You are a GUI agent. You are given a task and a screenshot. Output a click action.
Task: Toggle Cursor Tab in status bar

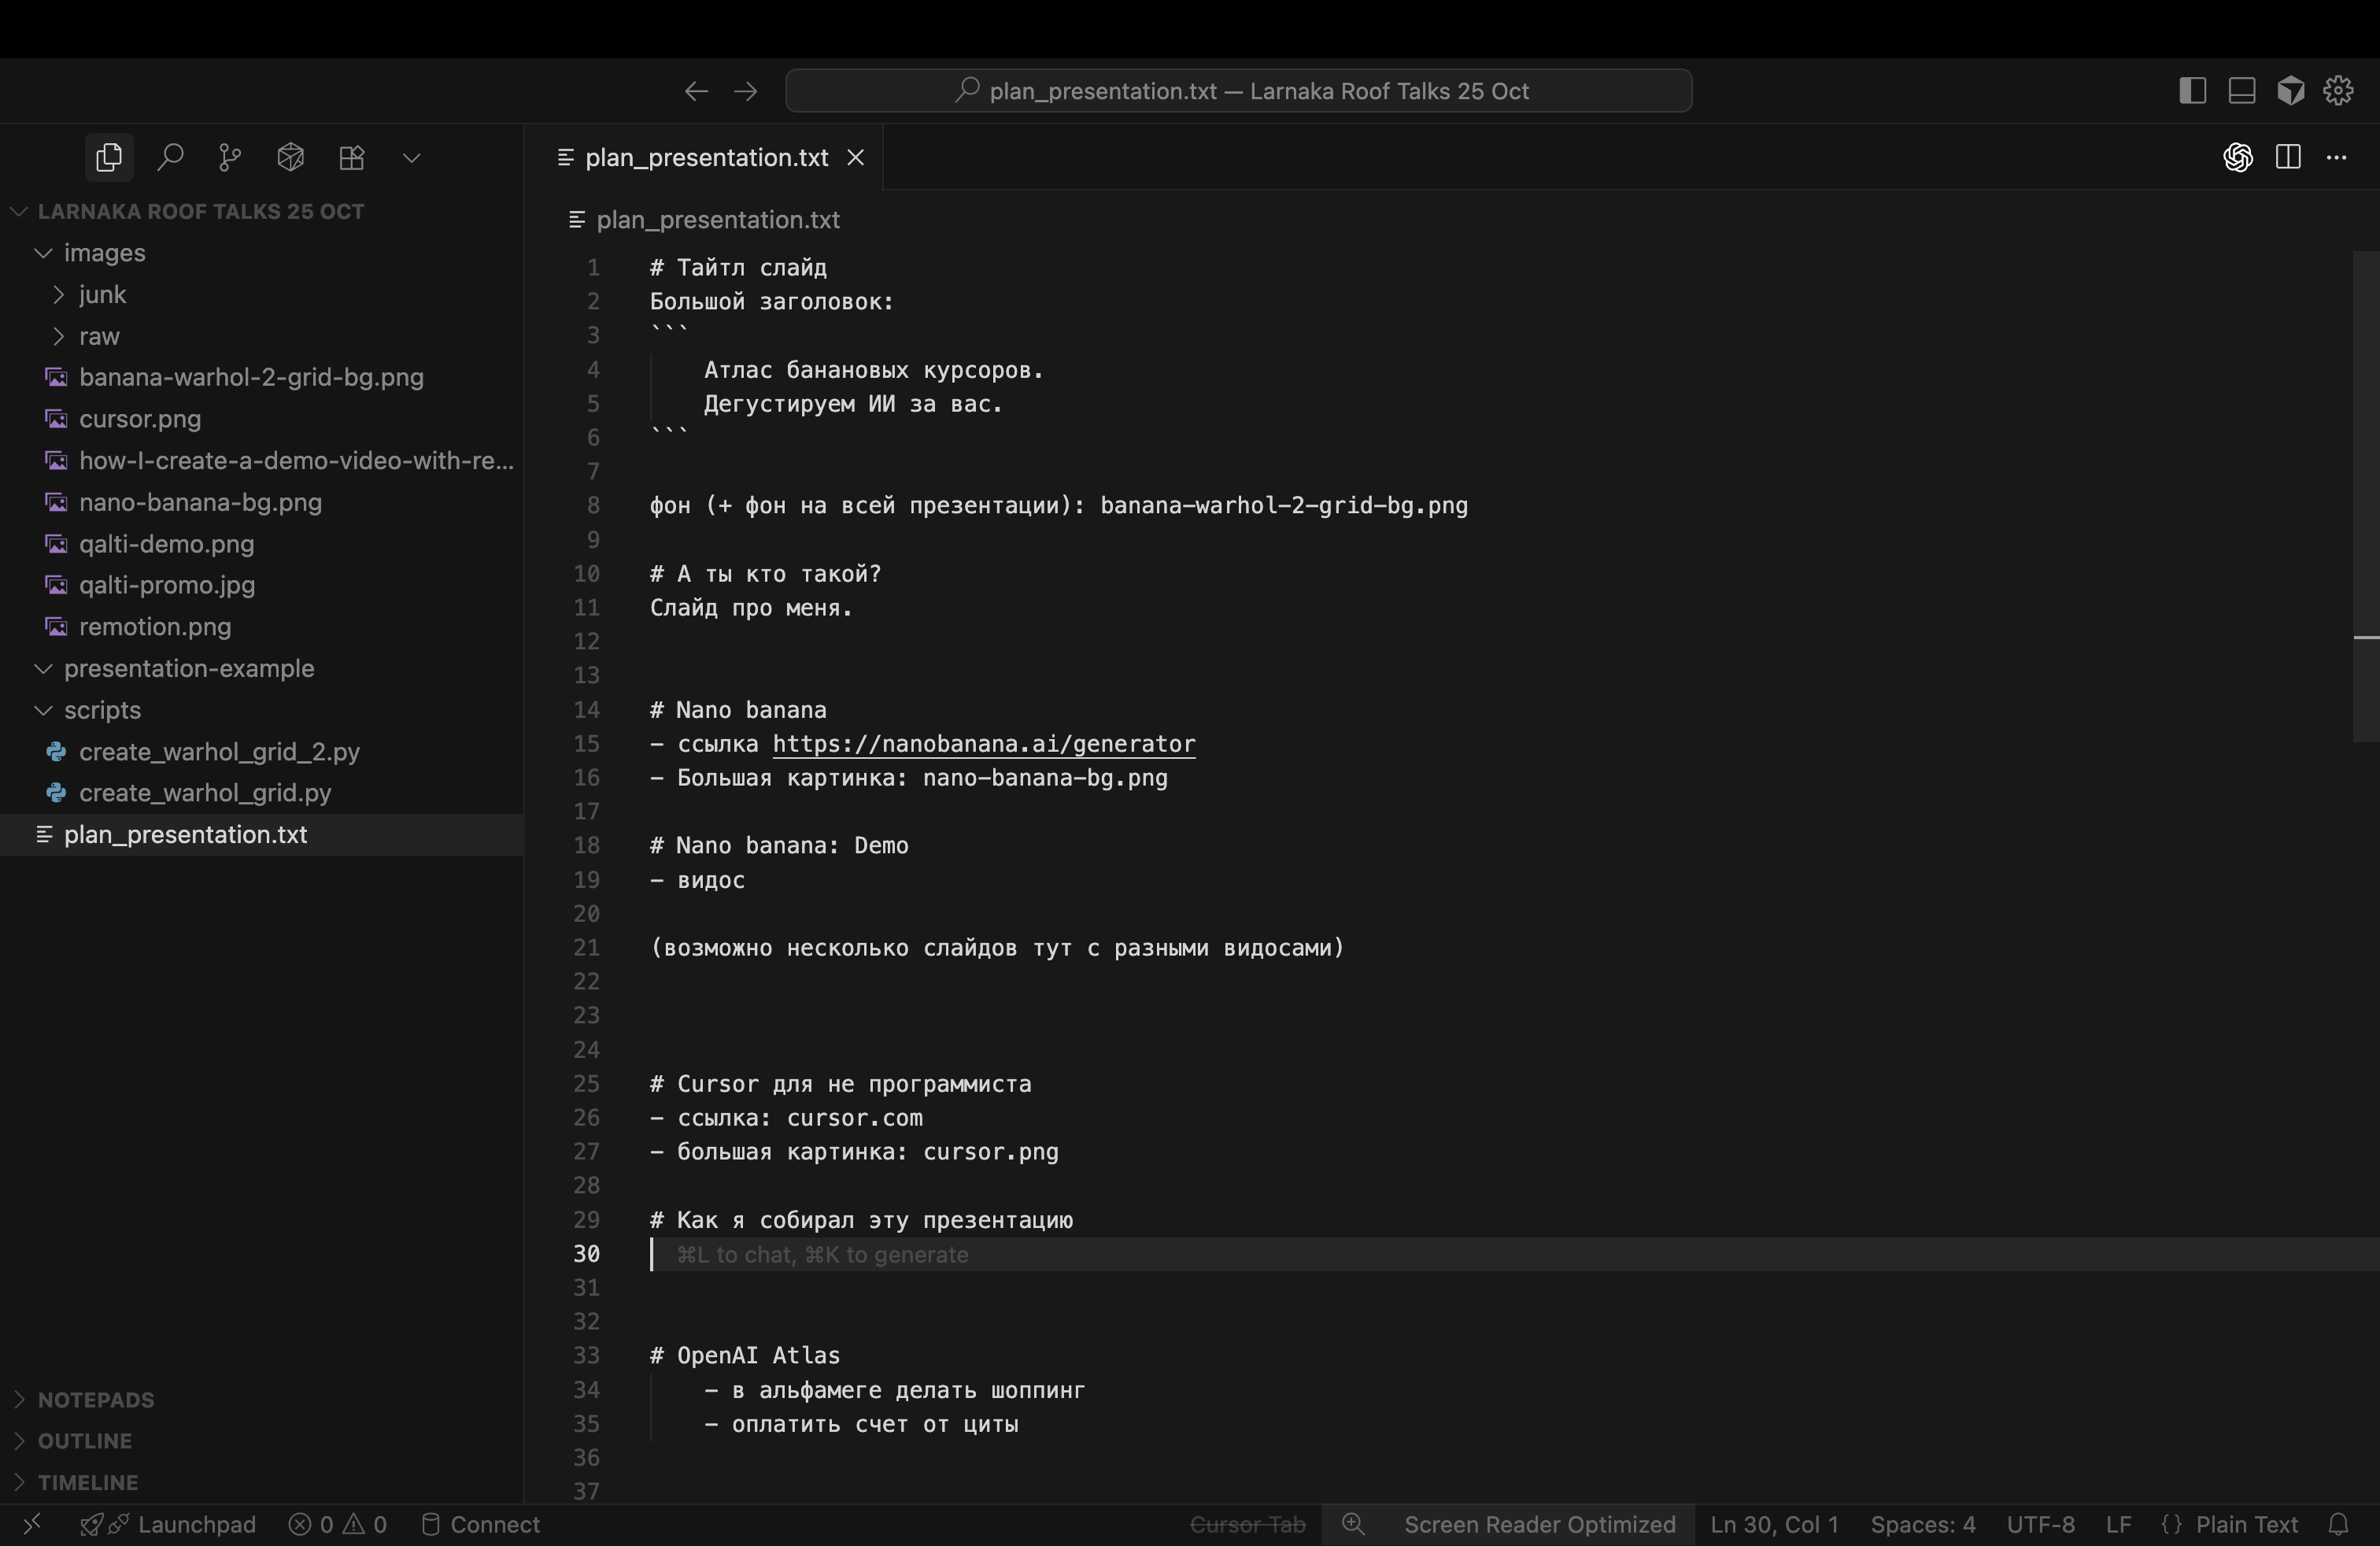[1247, 1524]
